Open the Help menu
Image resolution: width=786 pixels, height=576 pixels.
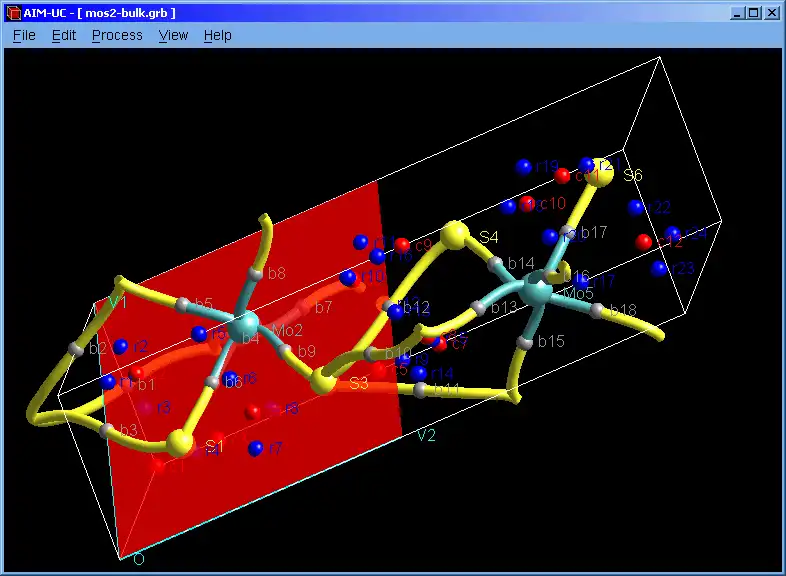tap(218, 36)
